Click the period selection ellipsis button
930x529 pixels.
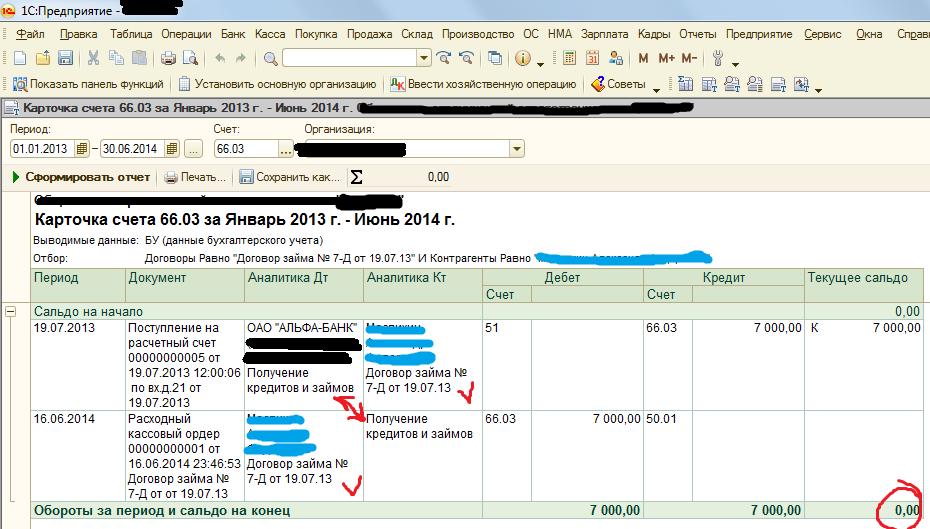click(x=194, y=149)
